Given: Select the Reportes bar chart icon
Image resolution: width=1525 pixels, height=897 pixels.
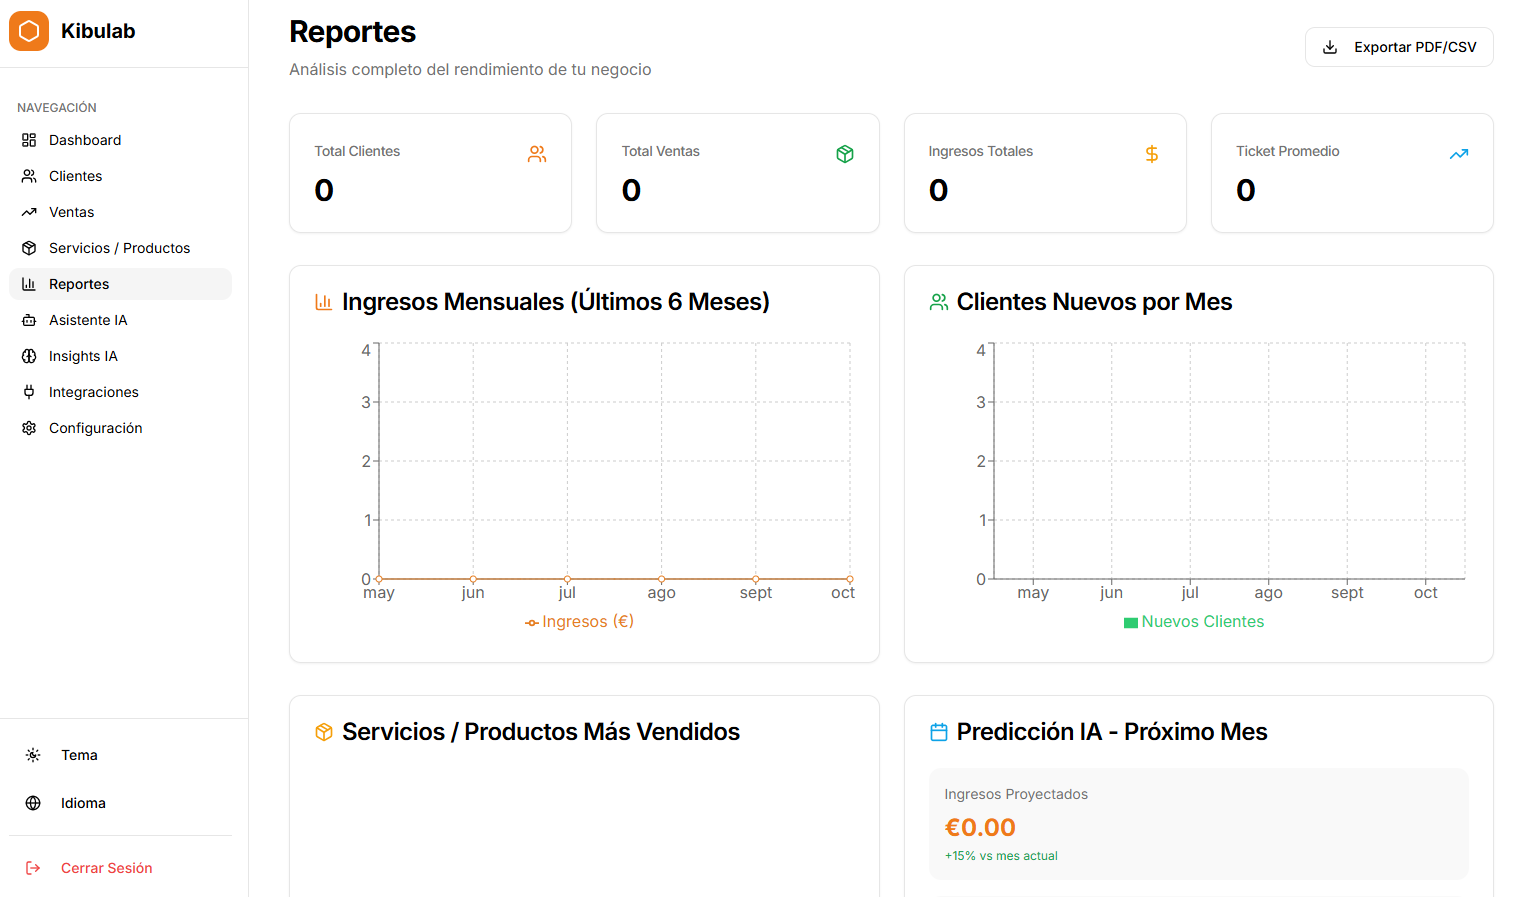Looking at the screenshot, I should point(29,284).
